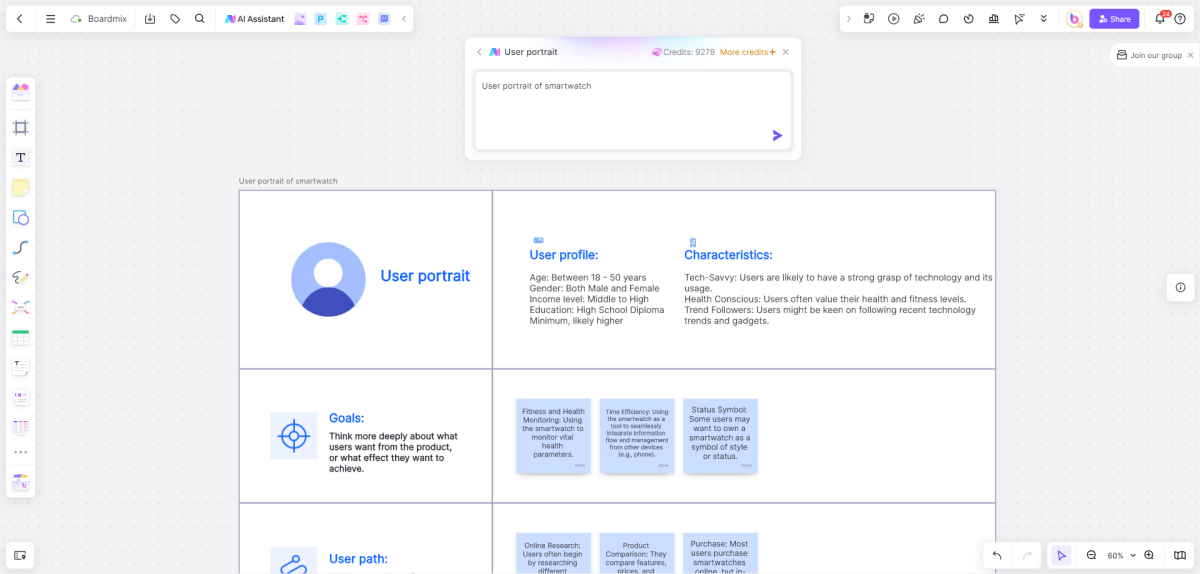Select the Time Efficiency sticky note
The image size is (1200, 574).
637,436
